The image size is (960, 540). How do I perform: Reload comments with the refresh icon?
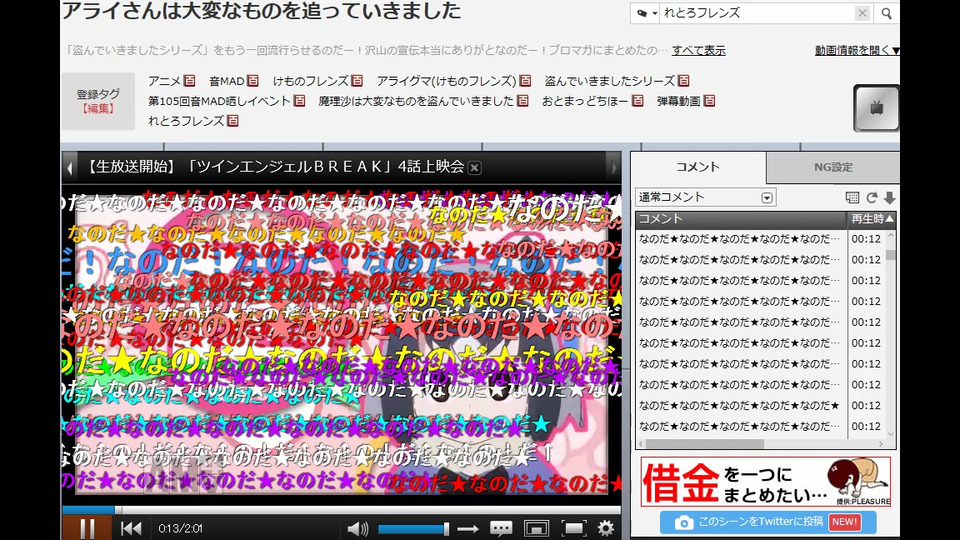(872, 197)
